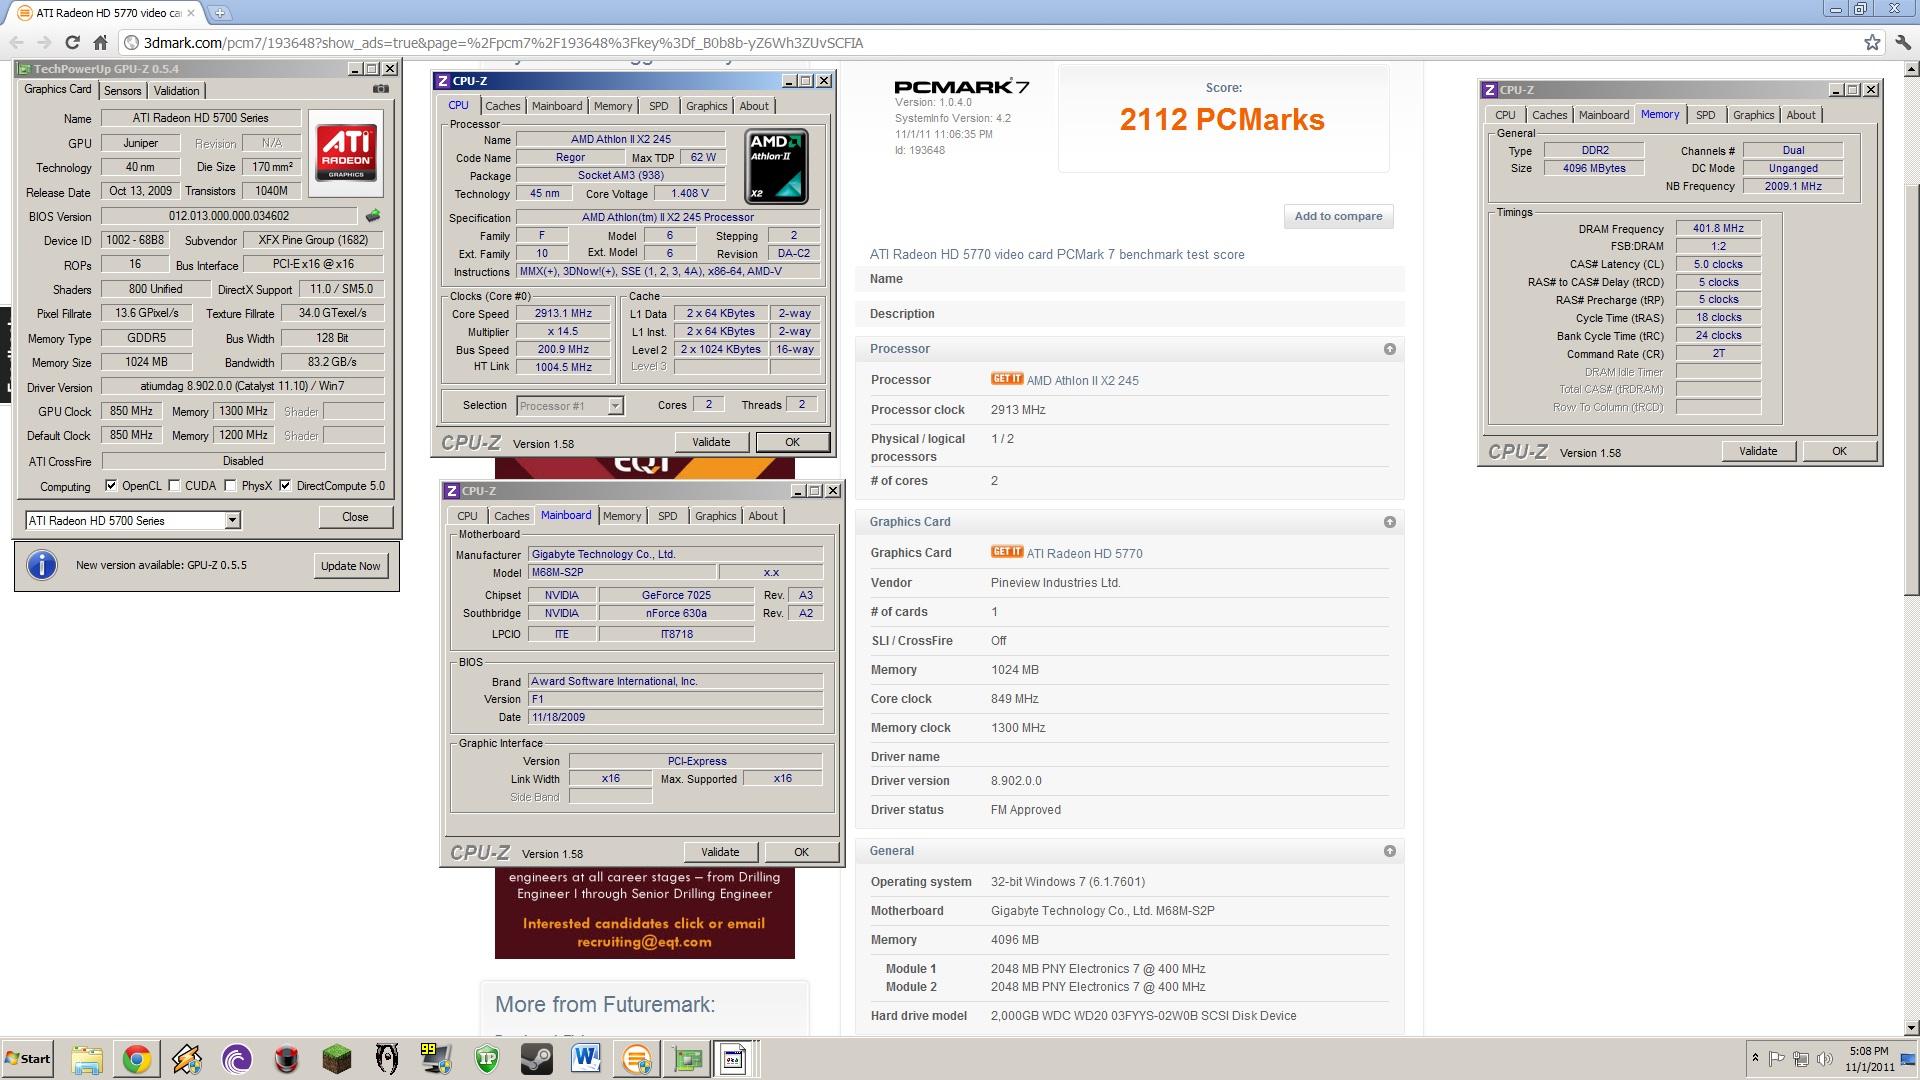Screen dimensions: 1920x1080
Task: Toggle the PhysX checkbox
Action: pos(231,486)
